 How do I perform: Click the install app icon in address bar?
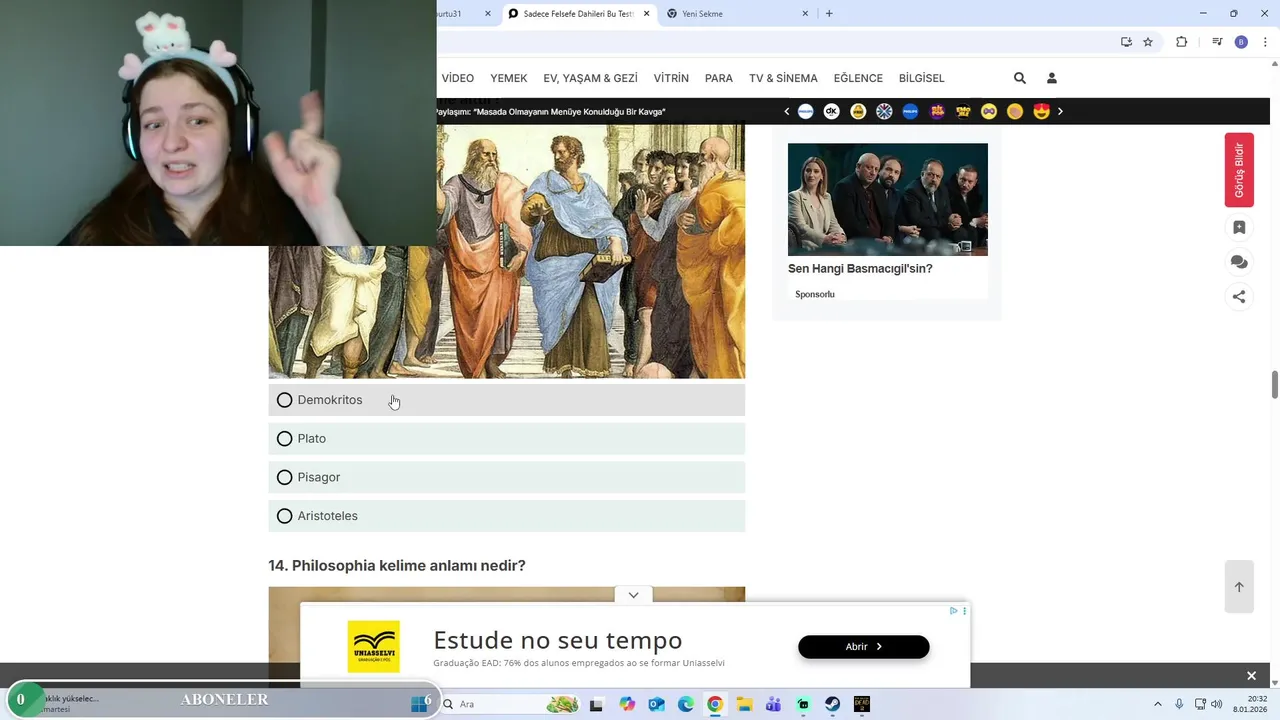[x=1126, y=42]
